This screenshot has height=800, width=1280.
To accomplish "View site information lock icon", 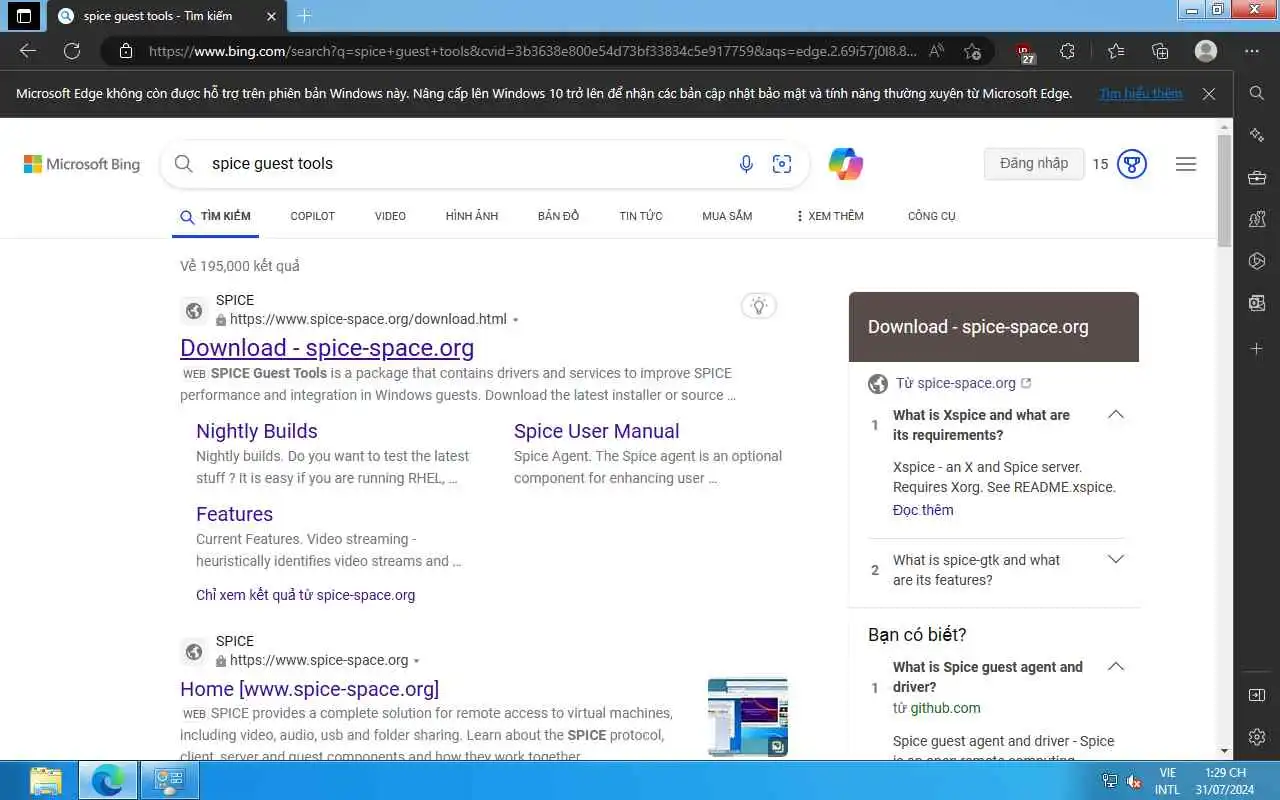I will tap(125, 51).
